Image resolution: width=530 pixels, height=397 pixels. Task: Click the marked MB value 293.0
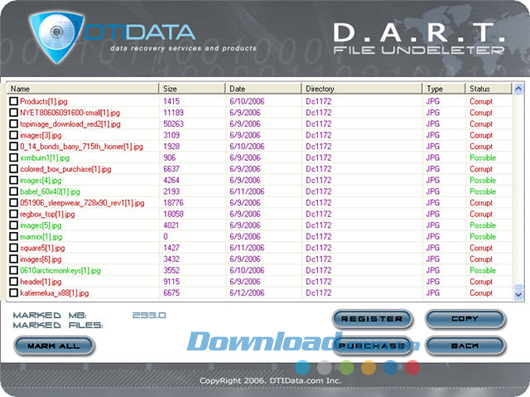[149, 315]
